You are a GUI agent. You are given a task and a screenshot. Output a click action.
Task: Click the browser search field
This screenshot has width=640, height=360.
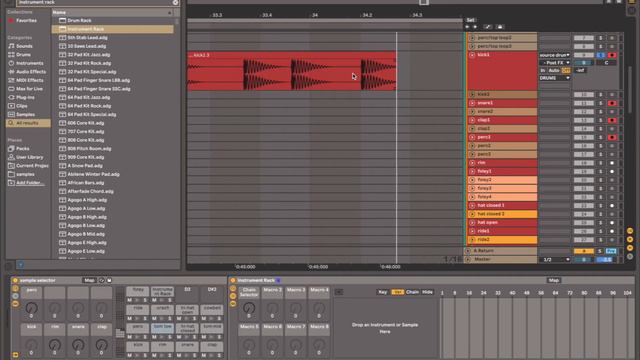point(94,2)
